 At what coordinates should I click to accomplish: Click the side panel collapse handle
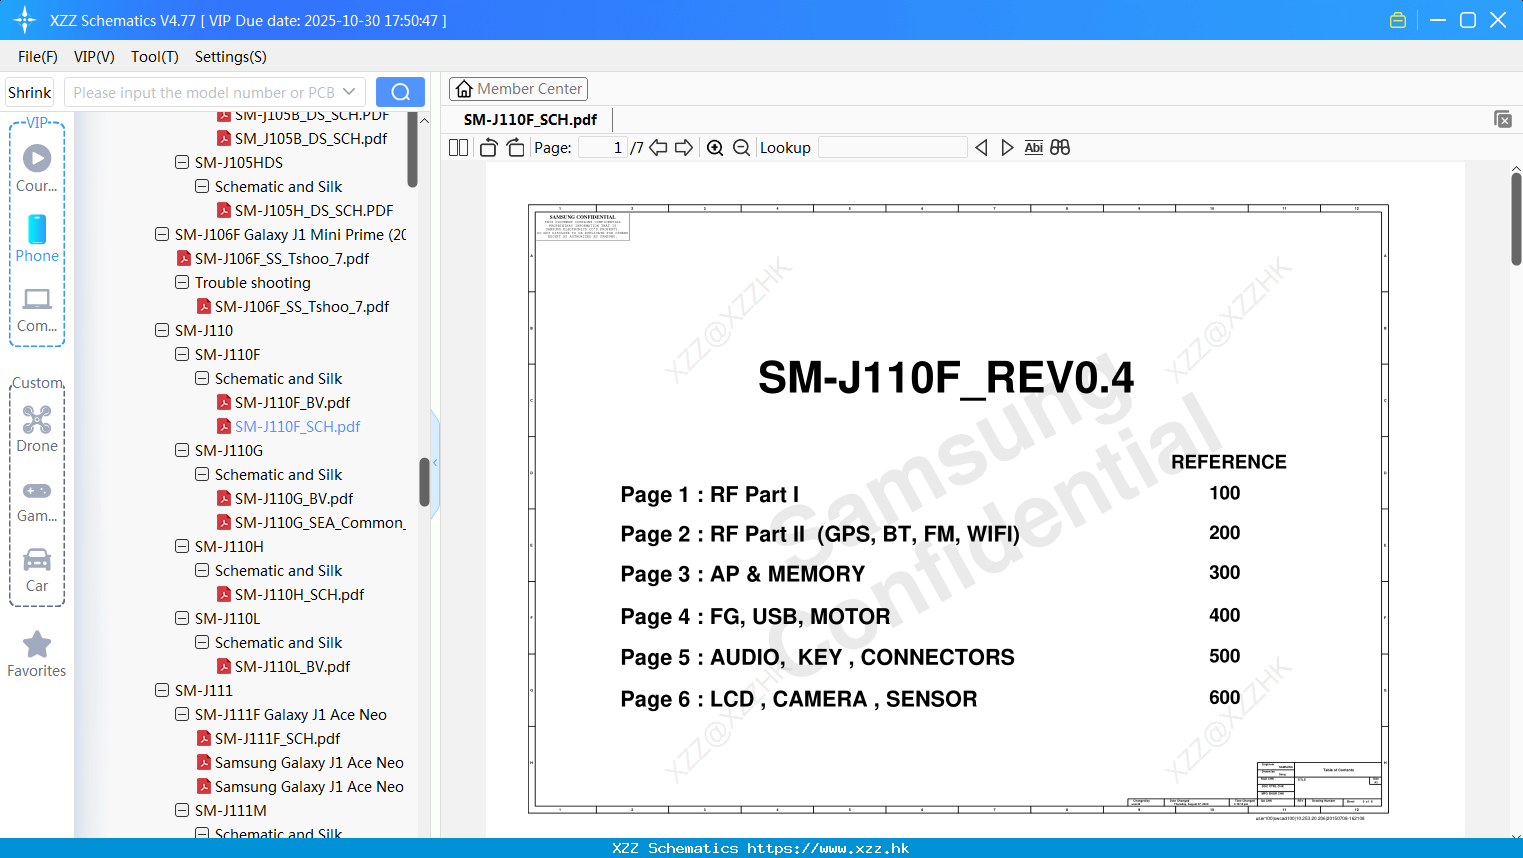coord(435,463)
